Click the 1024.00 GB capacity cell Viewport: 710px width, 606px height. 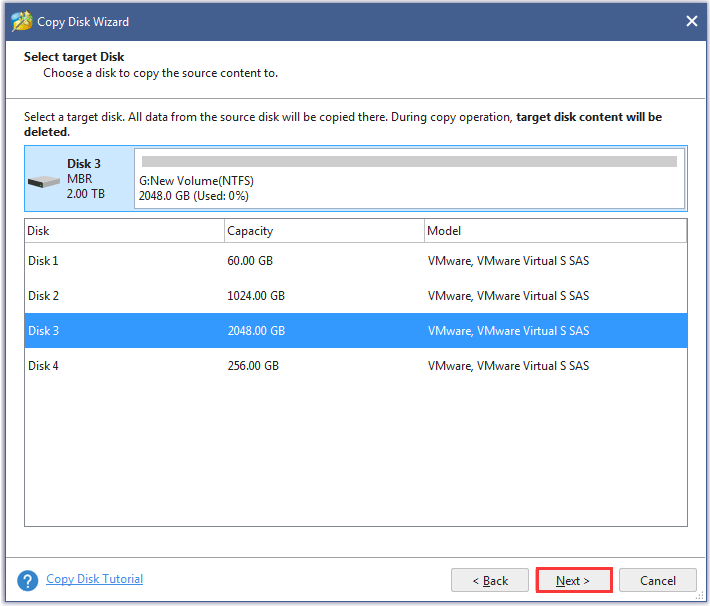coord(256,296)
